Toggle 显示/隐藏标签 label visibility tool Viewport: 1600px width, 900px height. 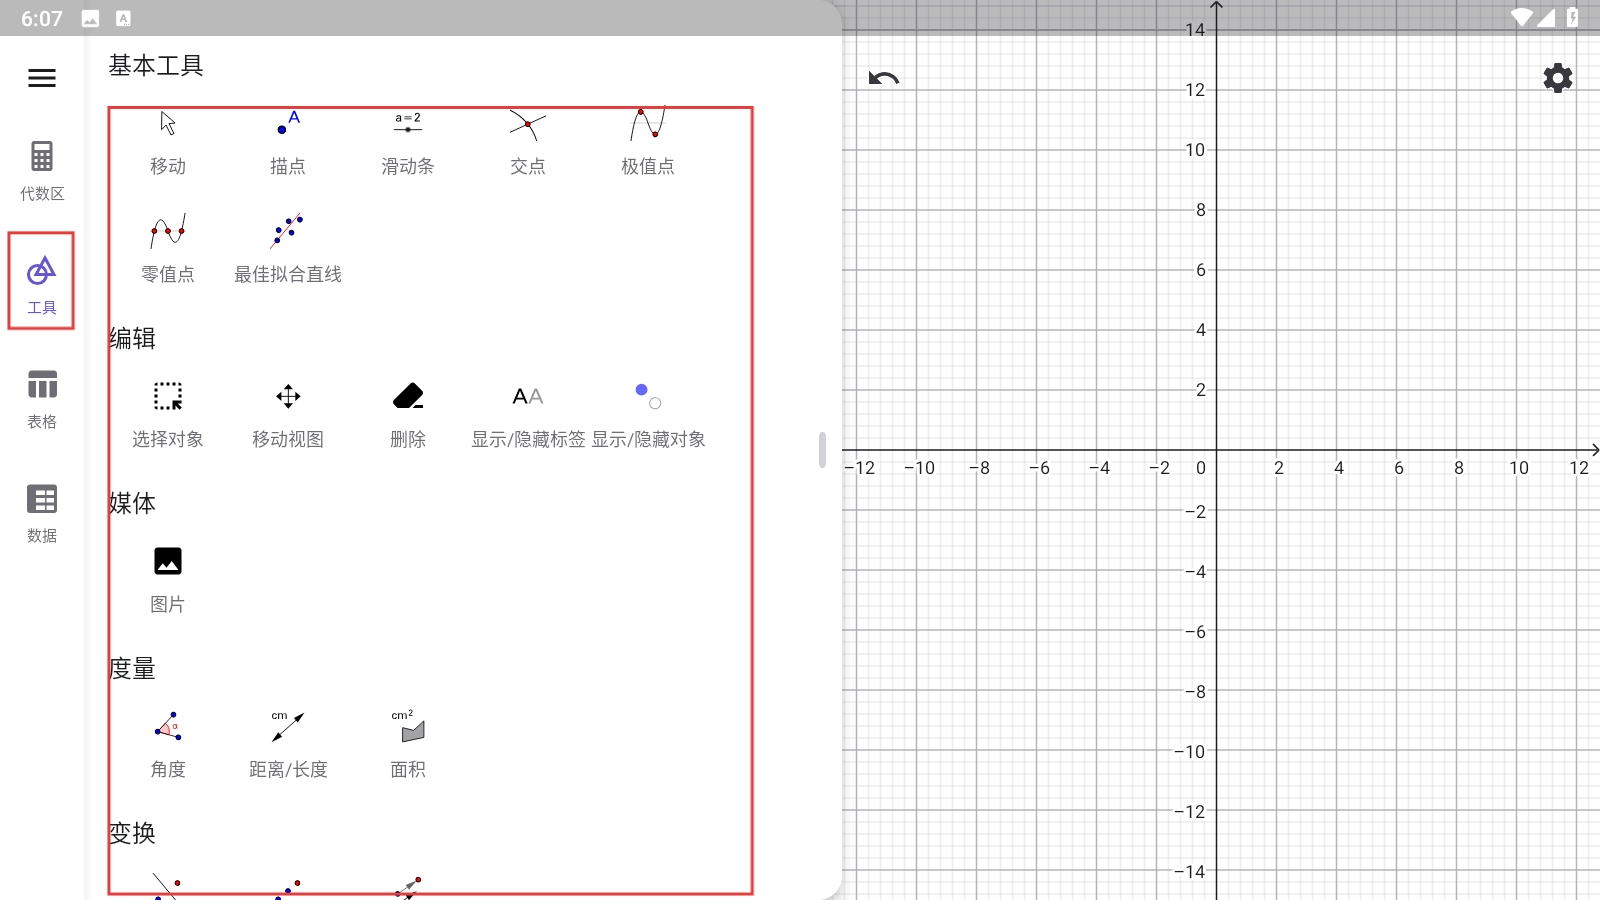(528, 413)
